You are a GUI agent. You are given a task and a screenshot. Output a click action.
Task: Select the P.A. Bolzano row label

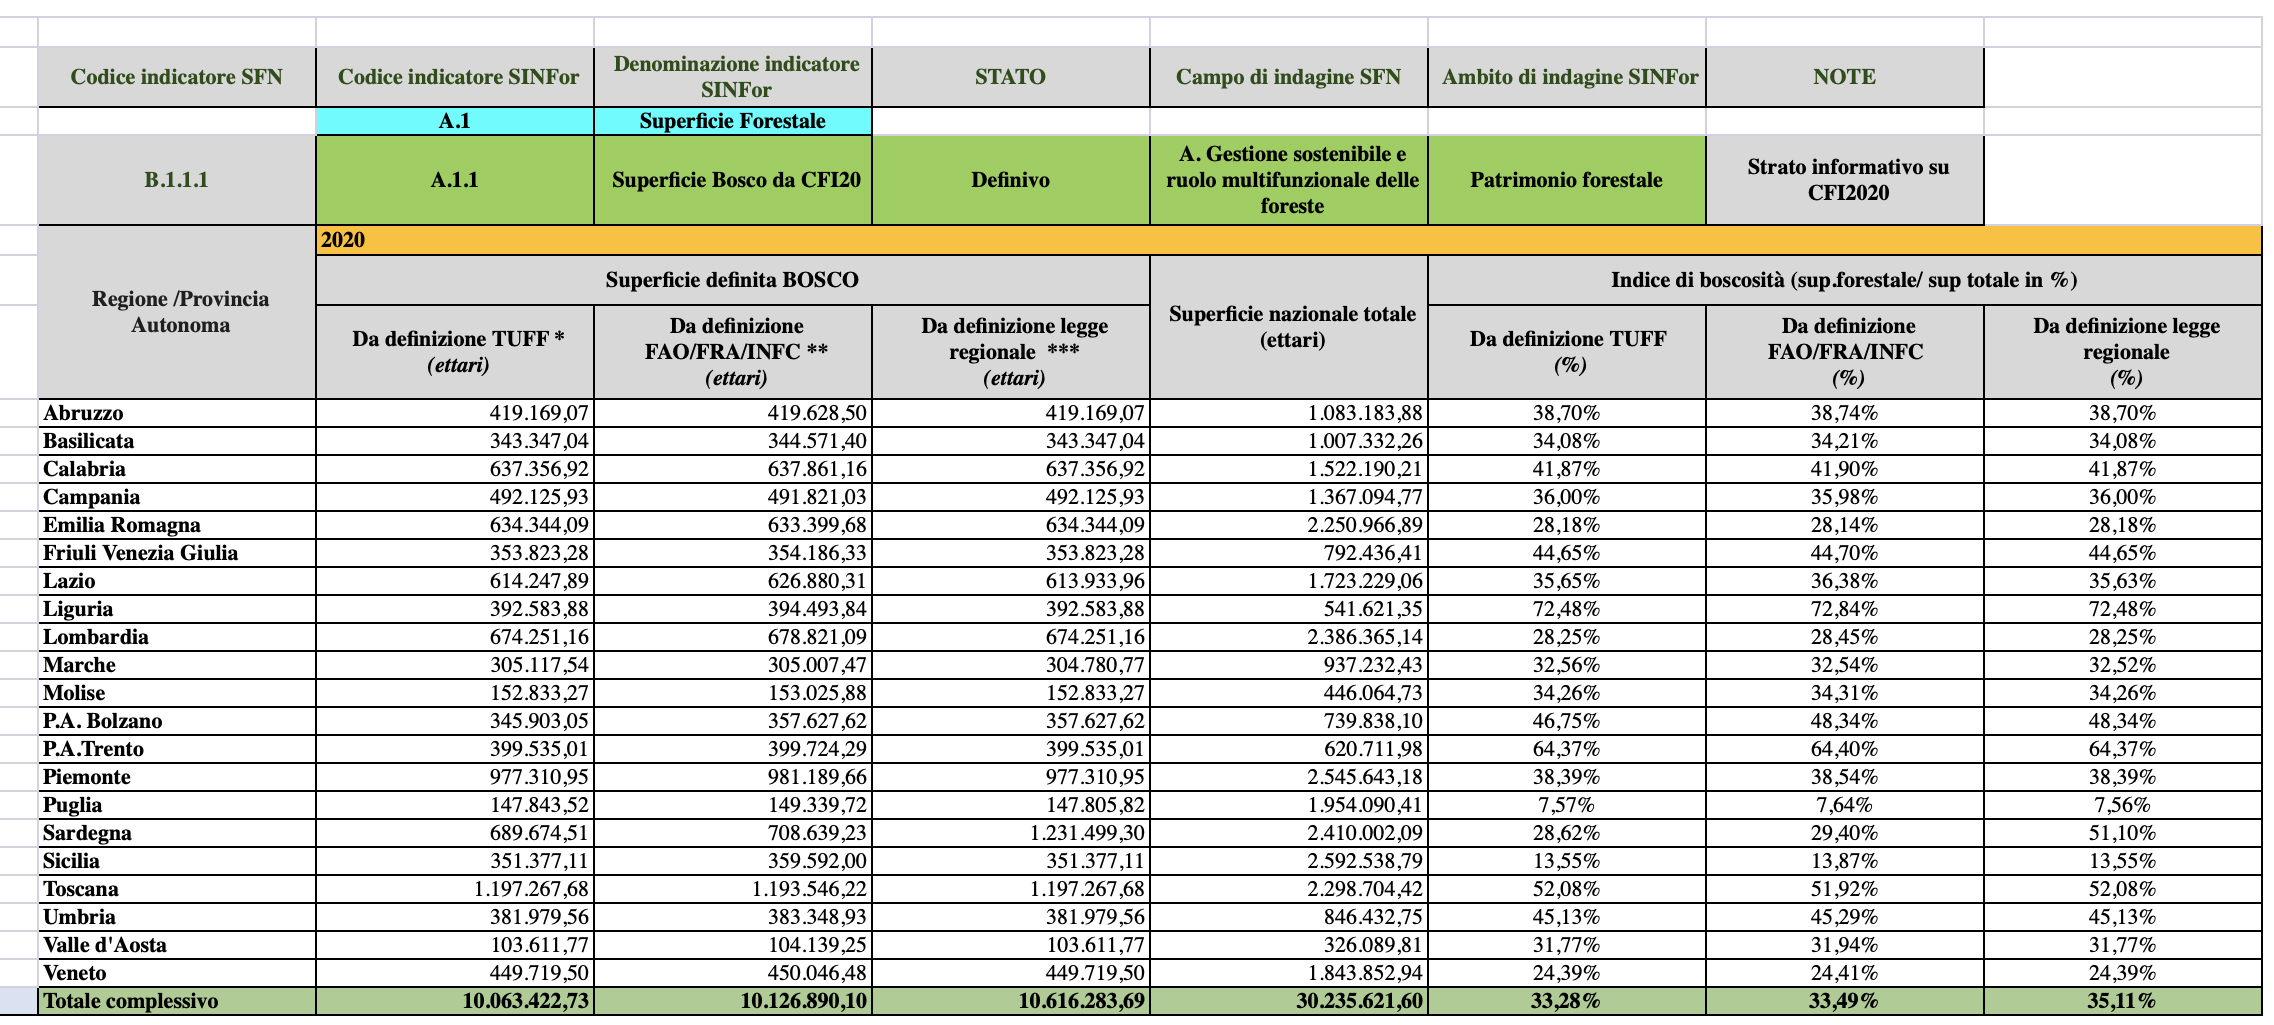(x=176, y=721)
